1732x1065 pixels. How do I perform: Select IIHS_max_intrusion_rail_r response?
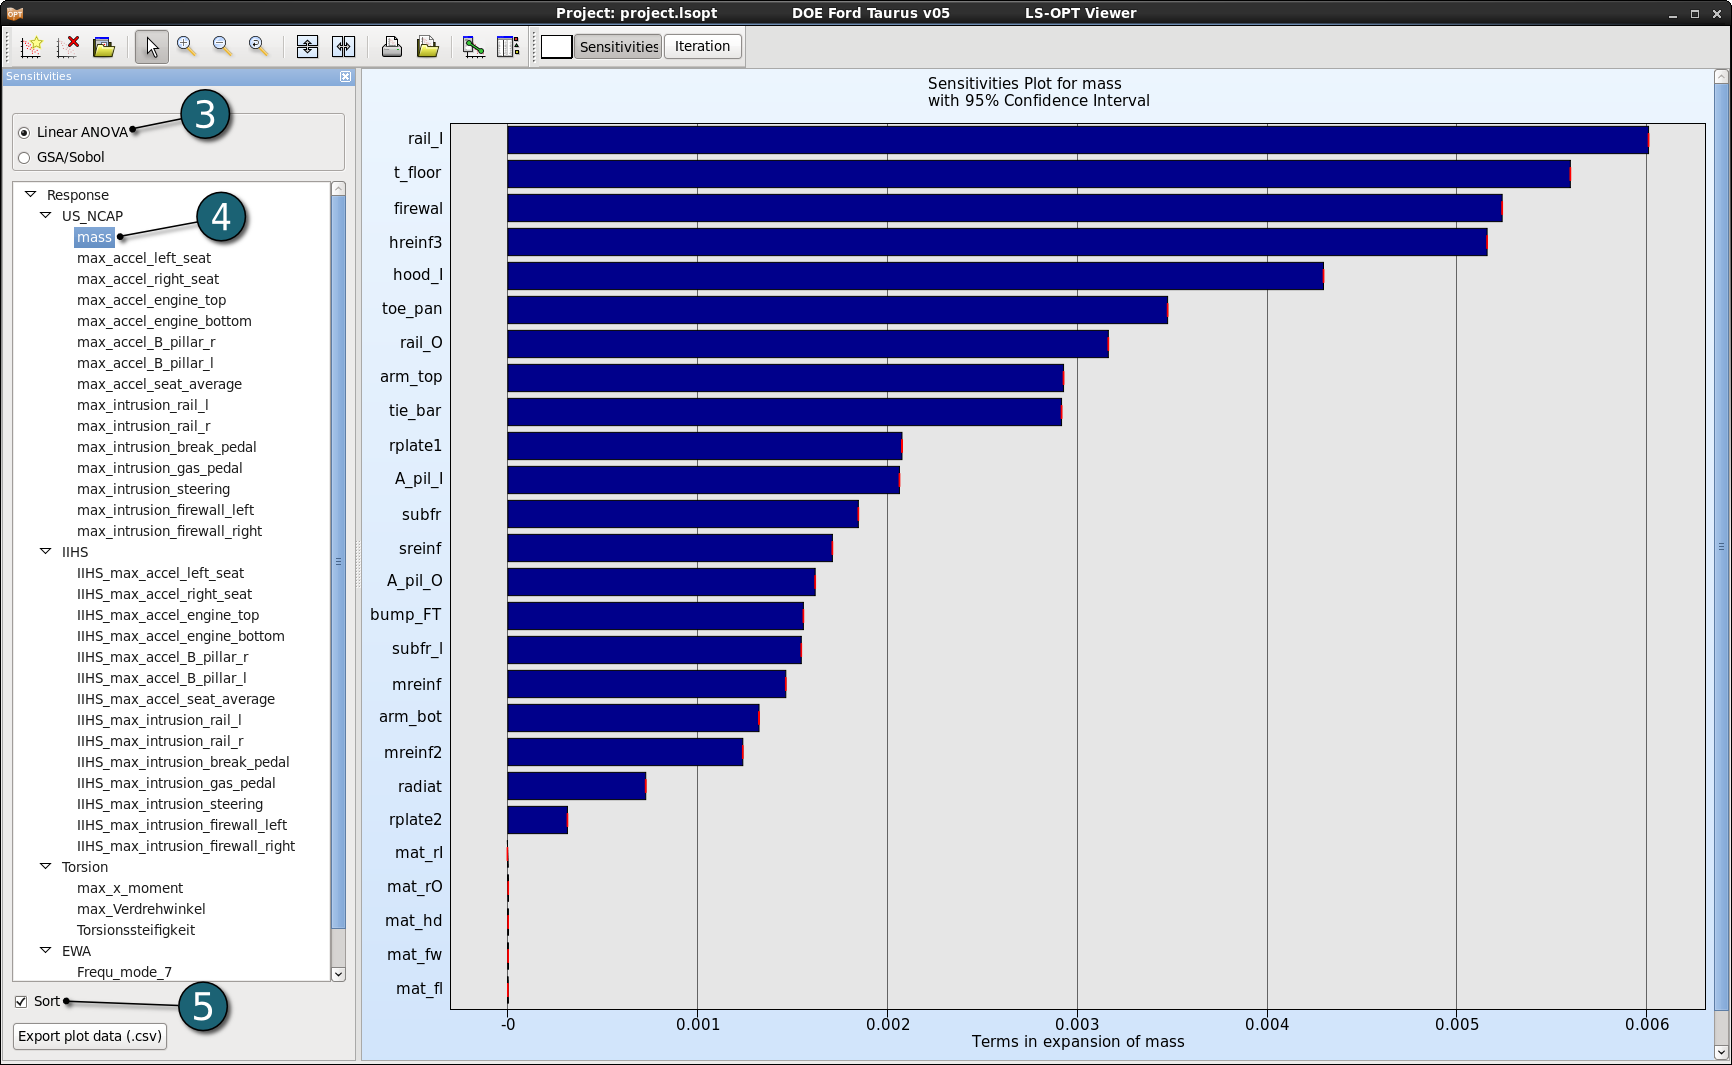pyautogui.click(x=160, y=741)
